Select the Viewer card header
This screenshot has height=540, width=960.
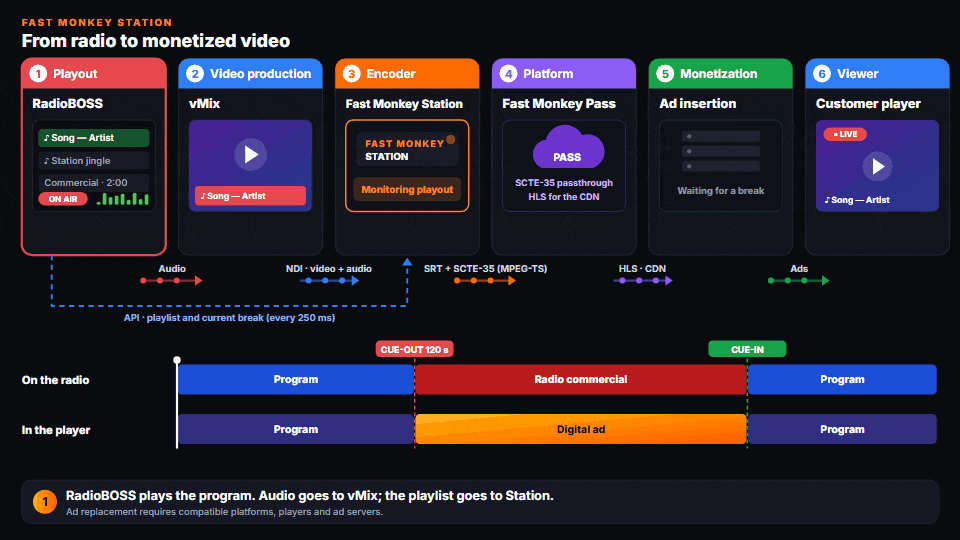(877, 73)
